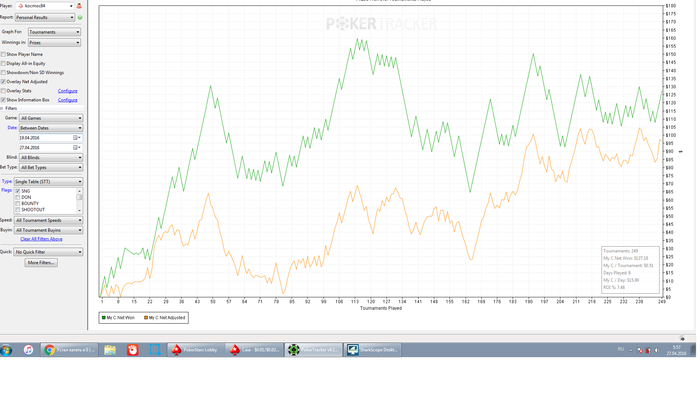Viewport: 700px width, 394px height.
Task: Switch to the PokerStars table taskbar window
Action: 254,350
